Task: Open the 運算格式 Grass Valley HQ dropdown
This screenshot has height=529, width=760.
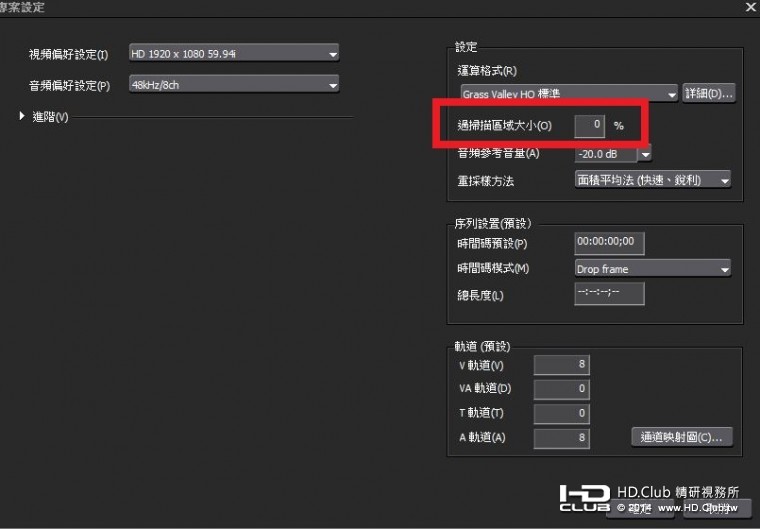Action: pos(569,93)
